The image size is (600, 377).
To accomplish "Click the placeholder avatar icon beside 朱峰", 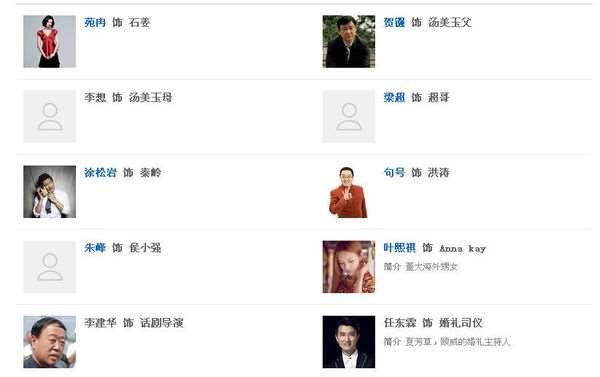I will (50, 267).
